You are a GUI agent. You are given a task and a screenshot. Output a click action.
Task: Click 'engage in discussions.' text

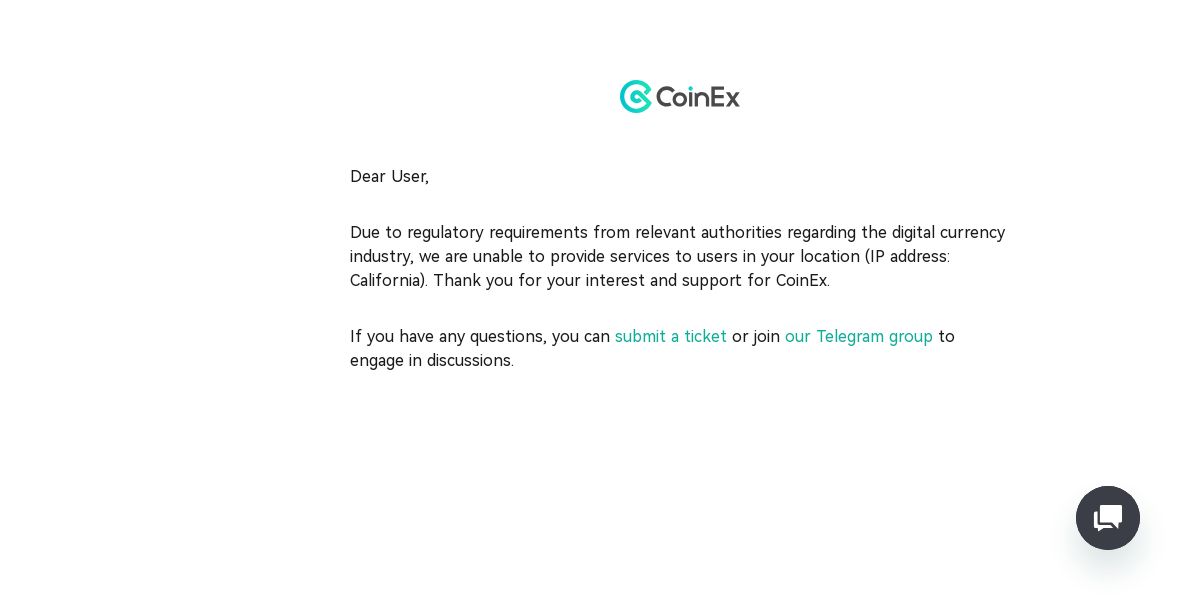[432, 360]
